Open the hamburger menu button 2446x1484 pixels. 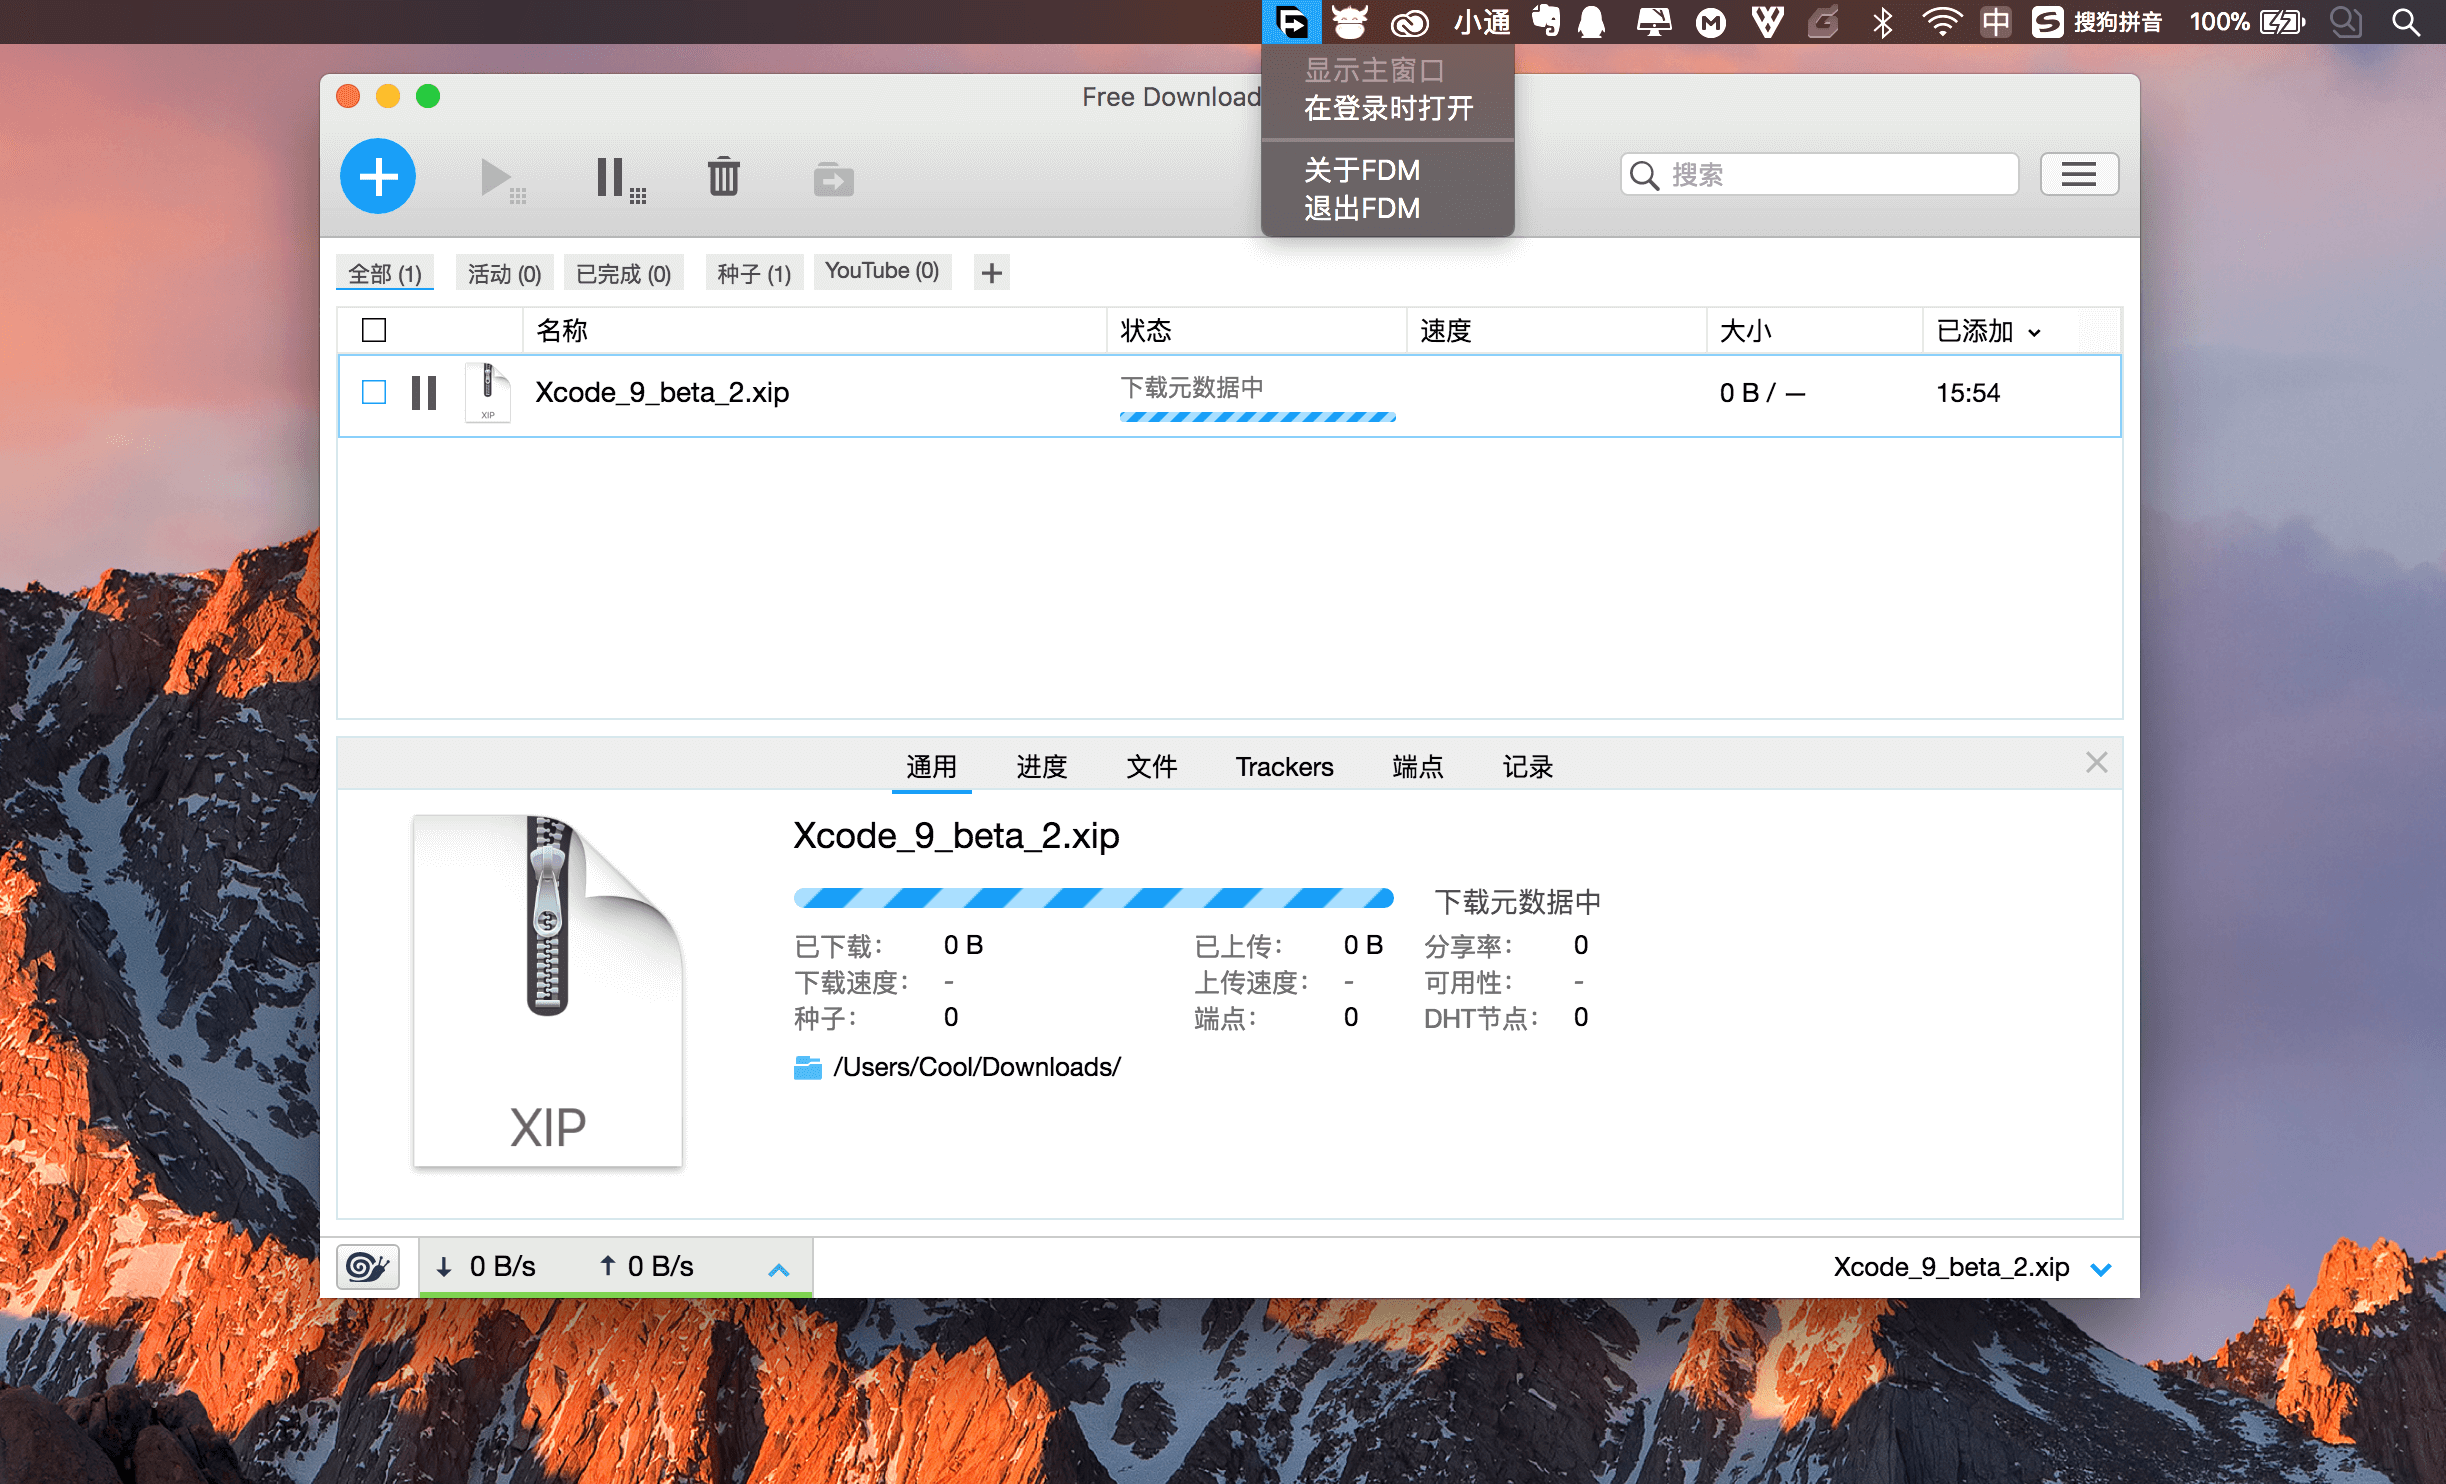[x=2078, y=175]
